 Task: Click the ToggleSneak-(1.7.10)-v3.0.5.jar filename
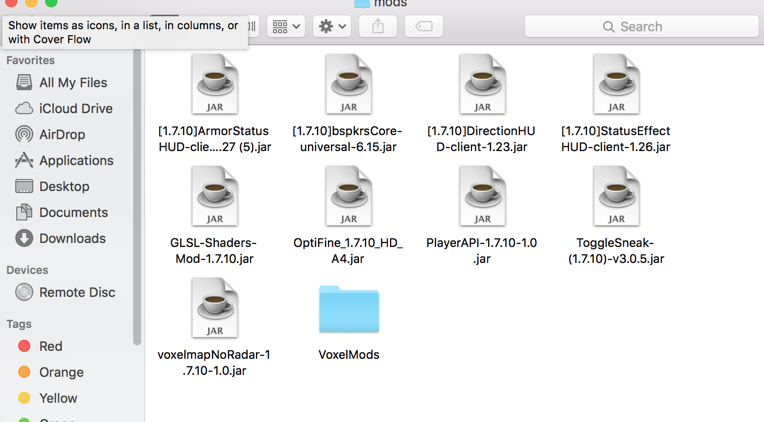click(616, 250)
